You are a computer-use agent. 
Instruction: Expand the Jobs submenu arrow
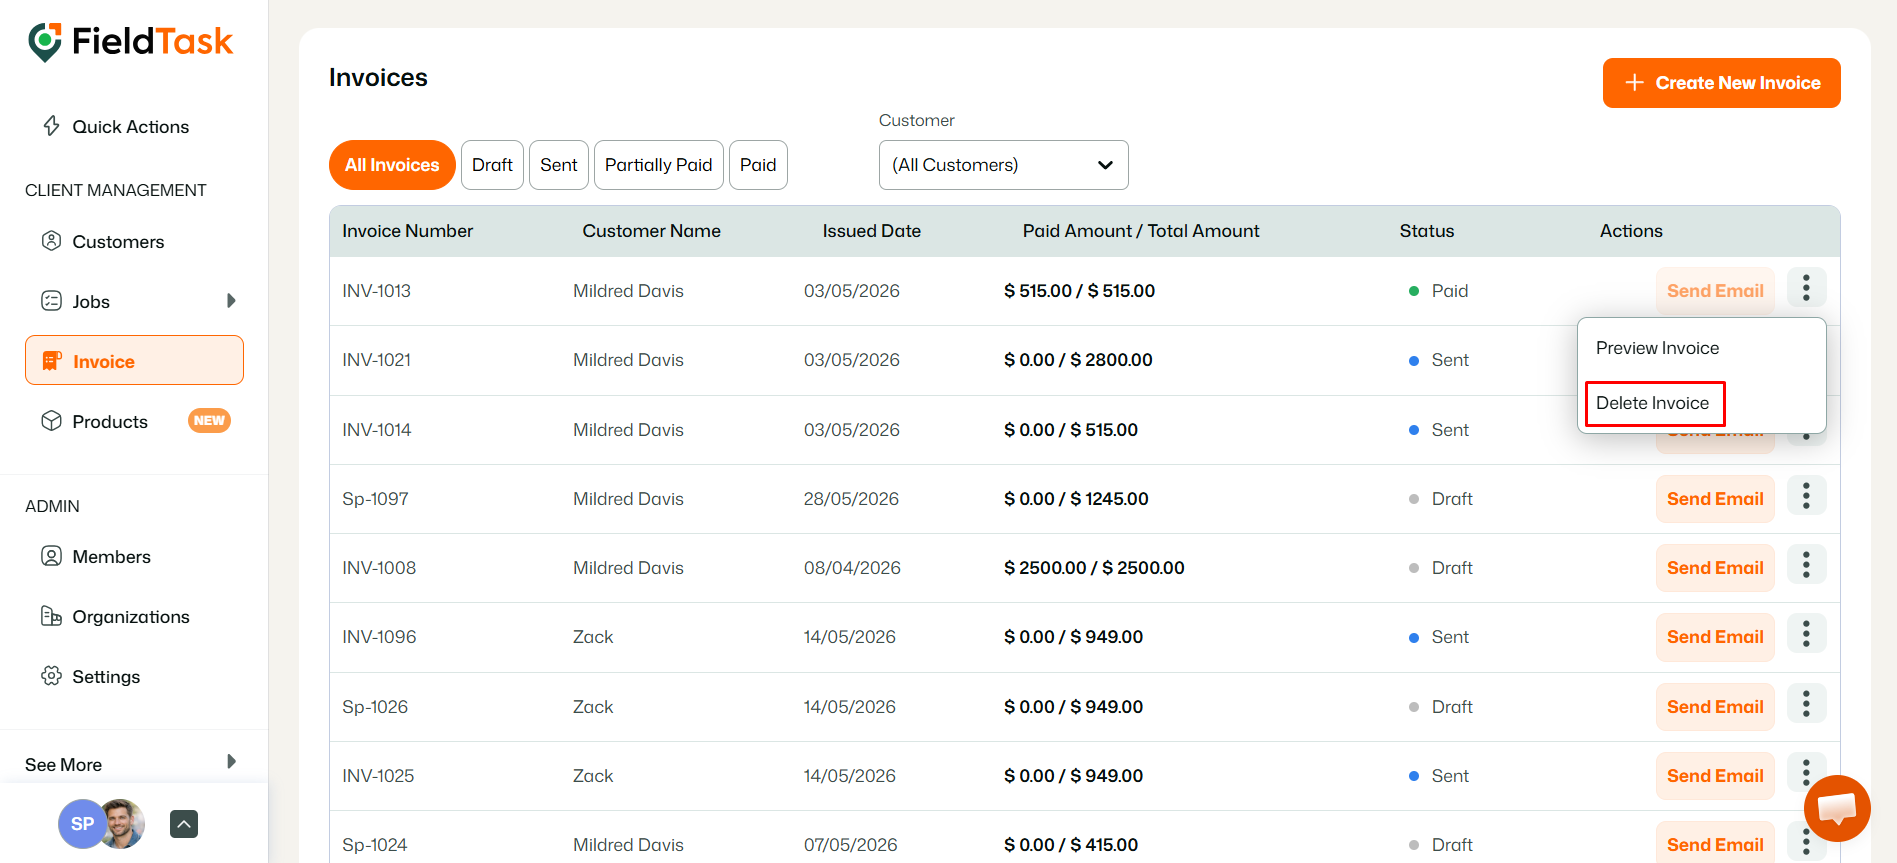coord(231,301)
